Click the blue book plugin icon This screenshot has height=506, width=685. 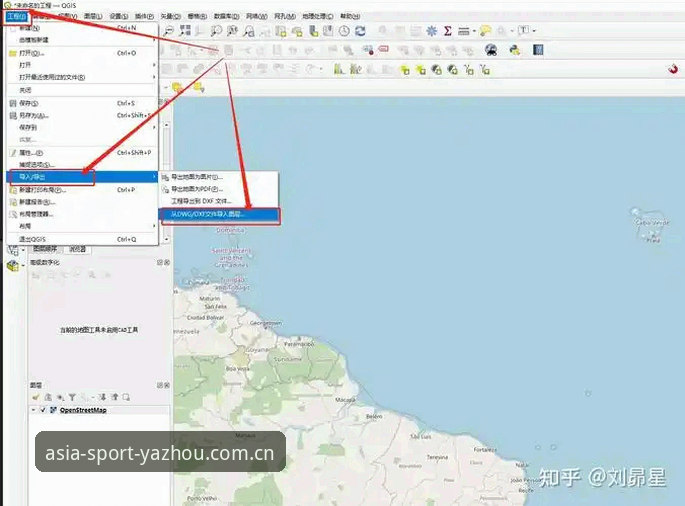538,50
